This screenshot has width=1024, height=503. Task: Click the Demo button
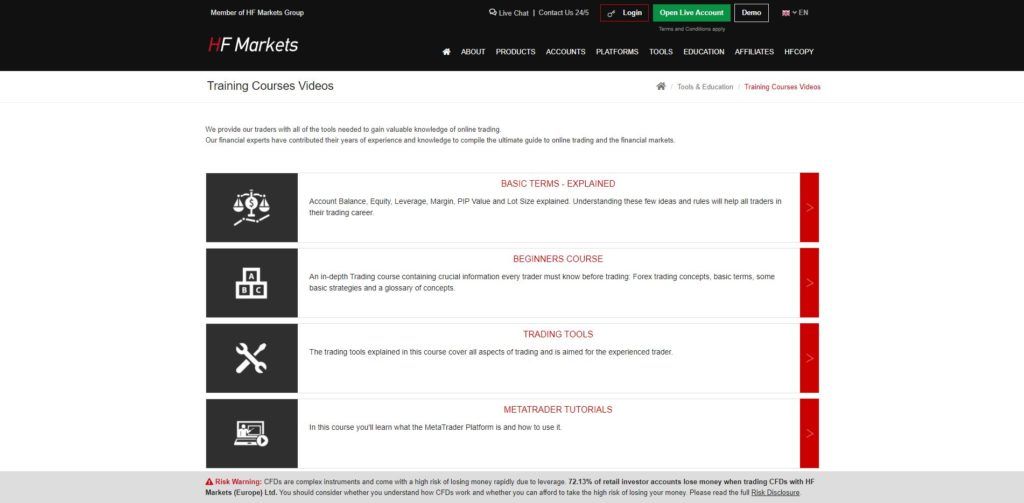click(751, 13)
